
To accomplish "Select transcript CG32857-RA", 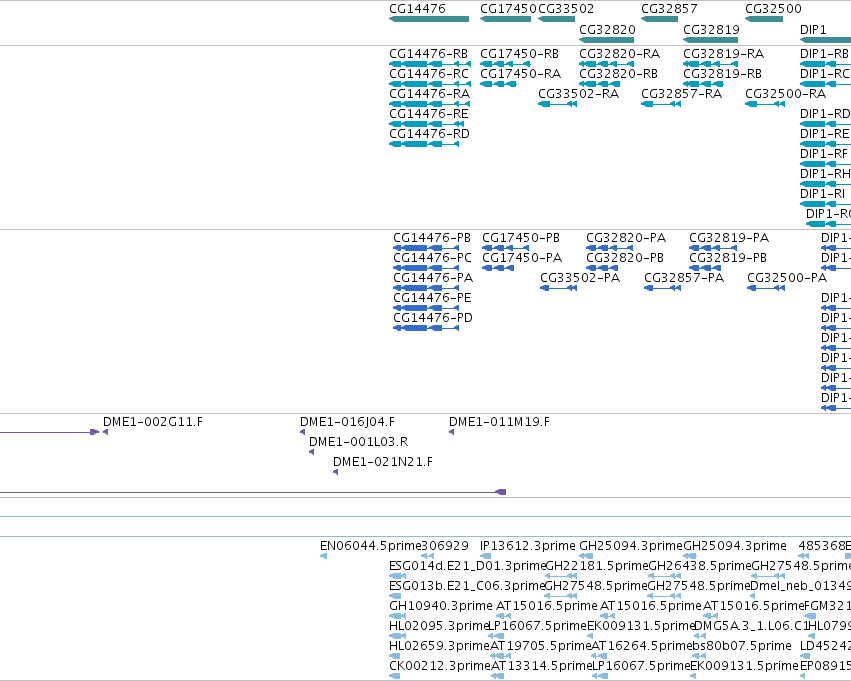I will (x=661, y=104).
